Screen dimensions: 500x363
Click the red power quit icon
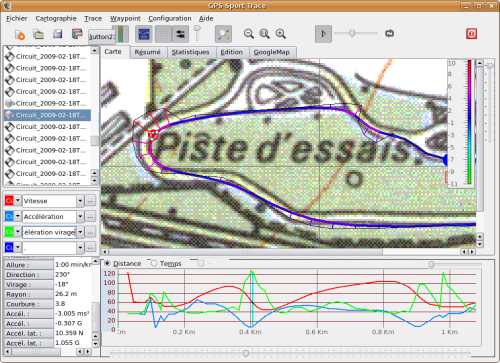(x=471, y=34)
